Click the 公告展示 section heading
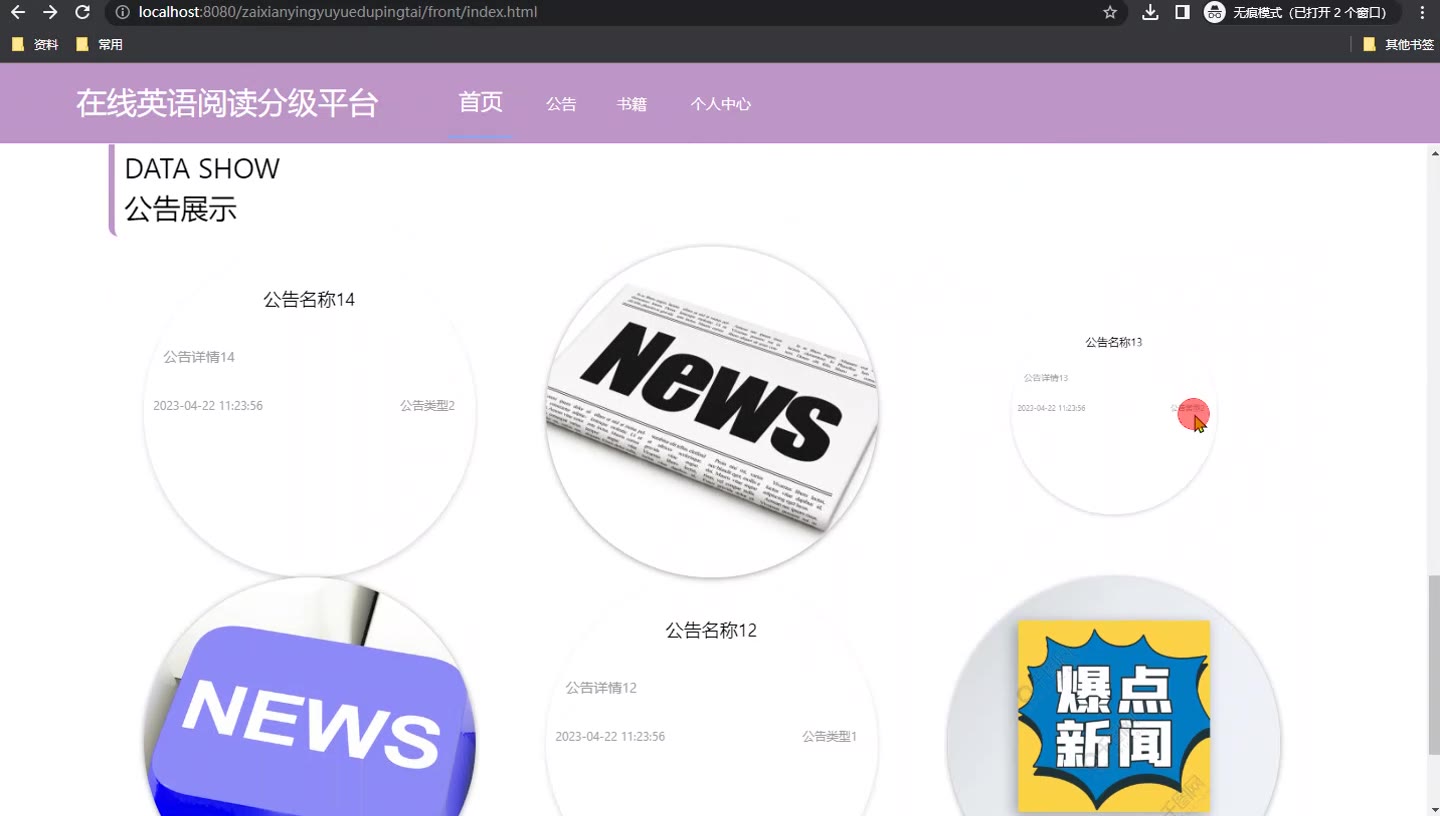The height and width of the screenshot is (816, 1440). [181, 209]
